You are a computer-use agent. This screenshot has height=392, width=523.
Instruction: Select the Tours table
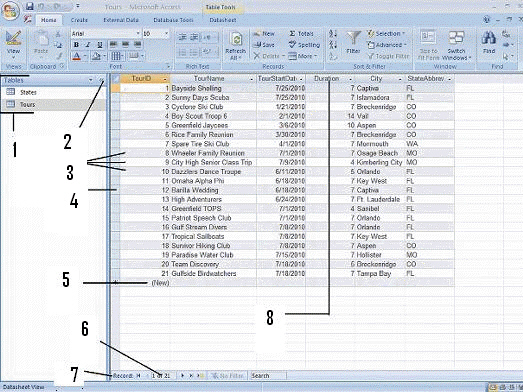(53, 104)
